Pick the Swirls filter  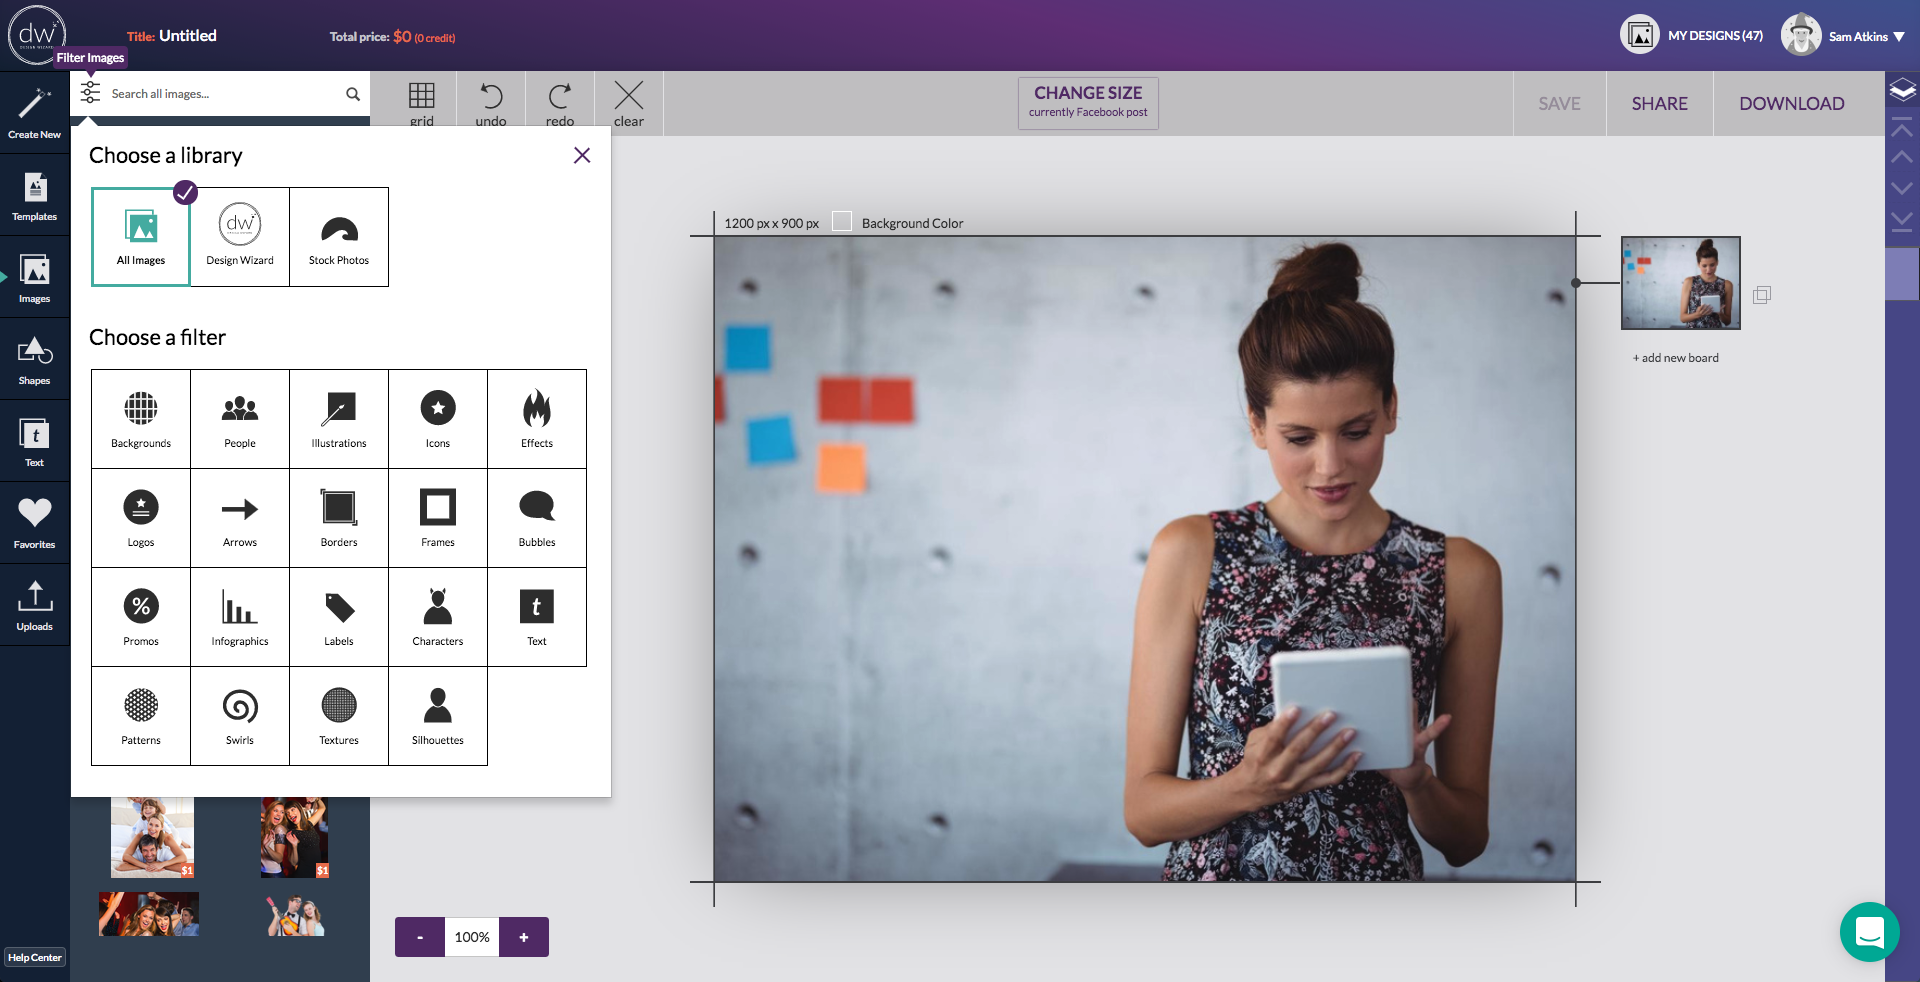coord(240,715)
